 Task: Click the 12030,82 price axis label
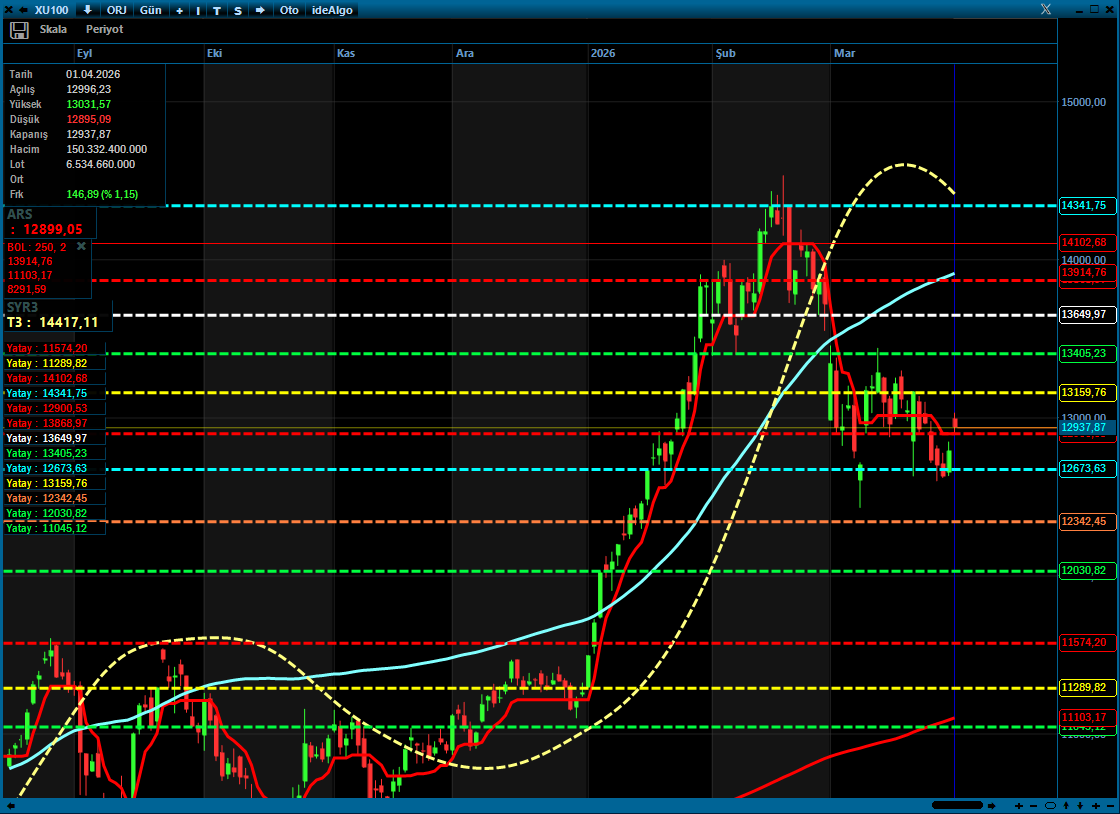point(1087,571)
